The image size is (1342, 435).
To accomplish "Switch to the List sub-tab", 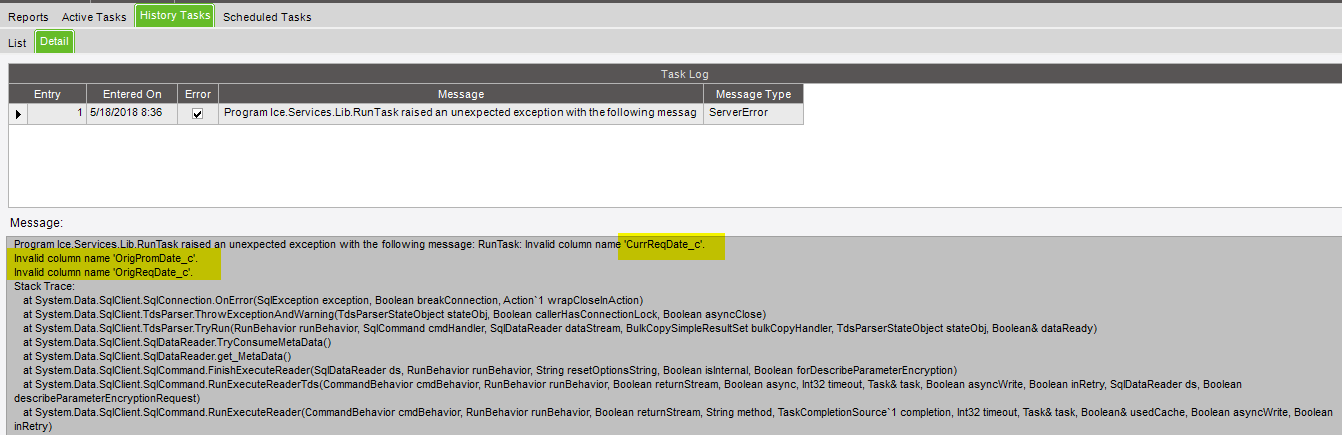I will click(17, 43).
